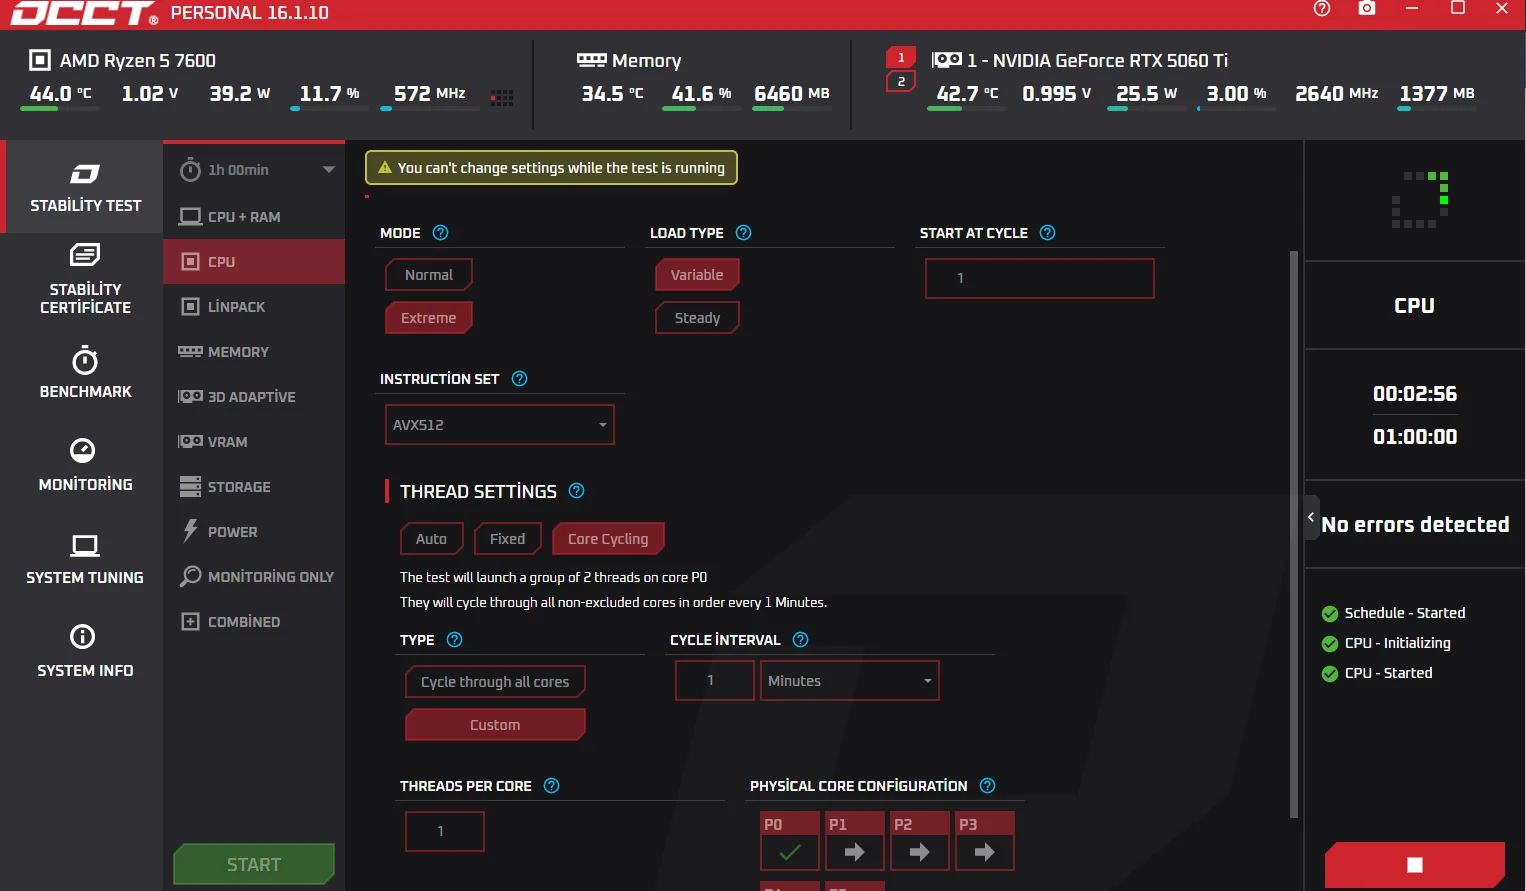
Task: Toggle core P1 arrow setting
Action: (855, 852)
